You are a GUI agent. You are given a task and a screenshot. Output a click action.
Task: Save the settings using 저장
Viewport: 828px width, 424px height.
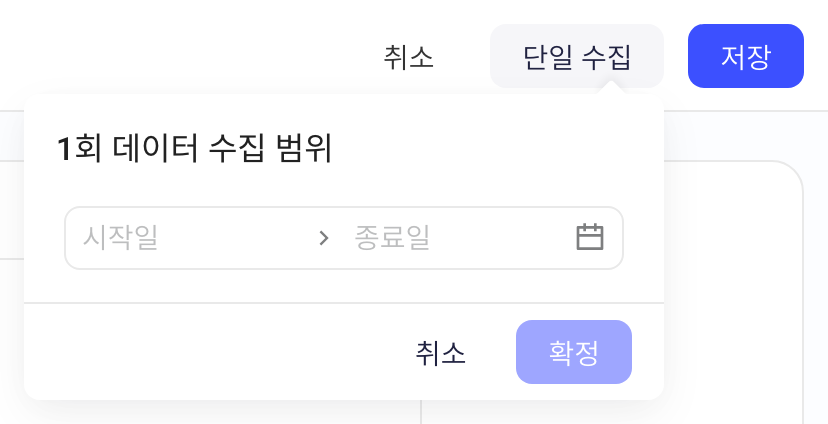click(746, 56)
